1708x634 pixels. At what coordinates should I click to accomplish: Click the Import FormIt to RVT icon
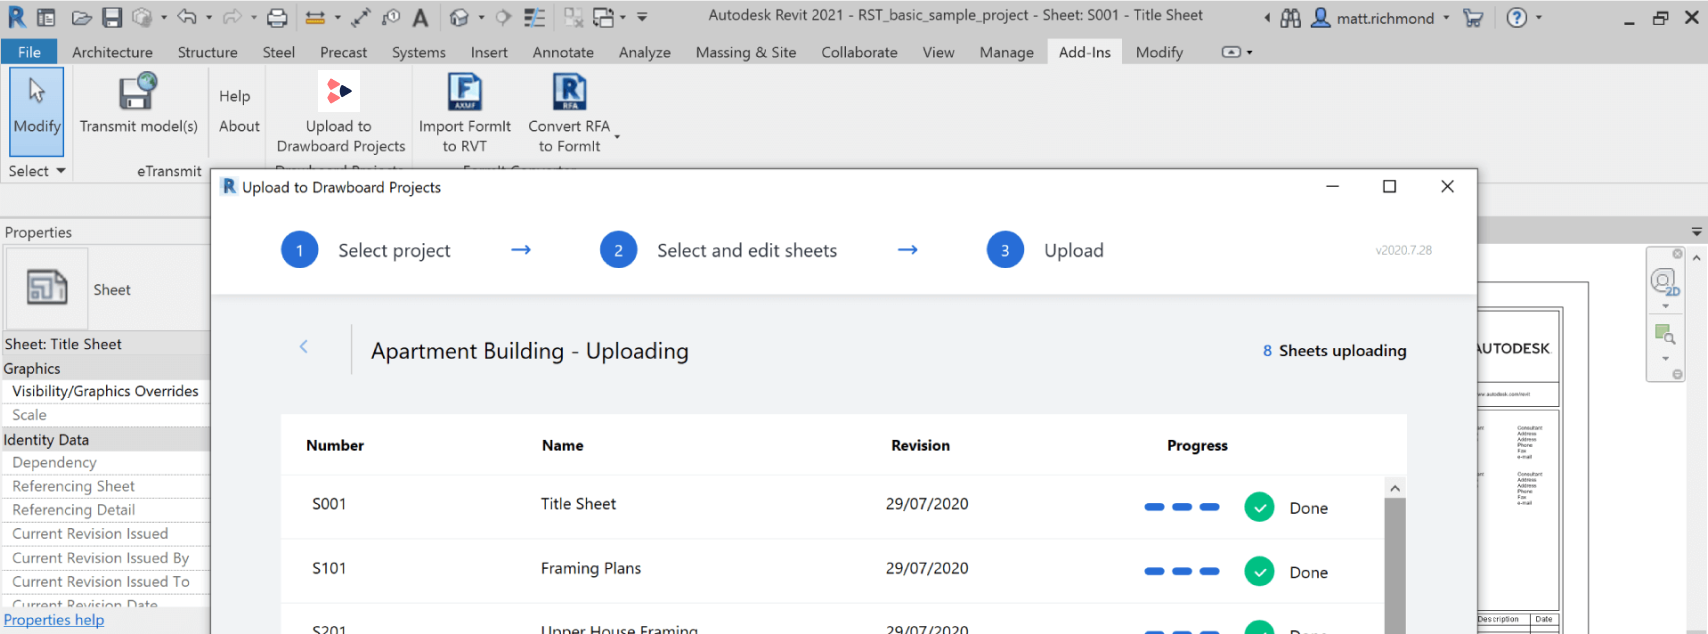pos(465,92)
